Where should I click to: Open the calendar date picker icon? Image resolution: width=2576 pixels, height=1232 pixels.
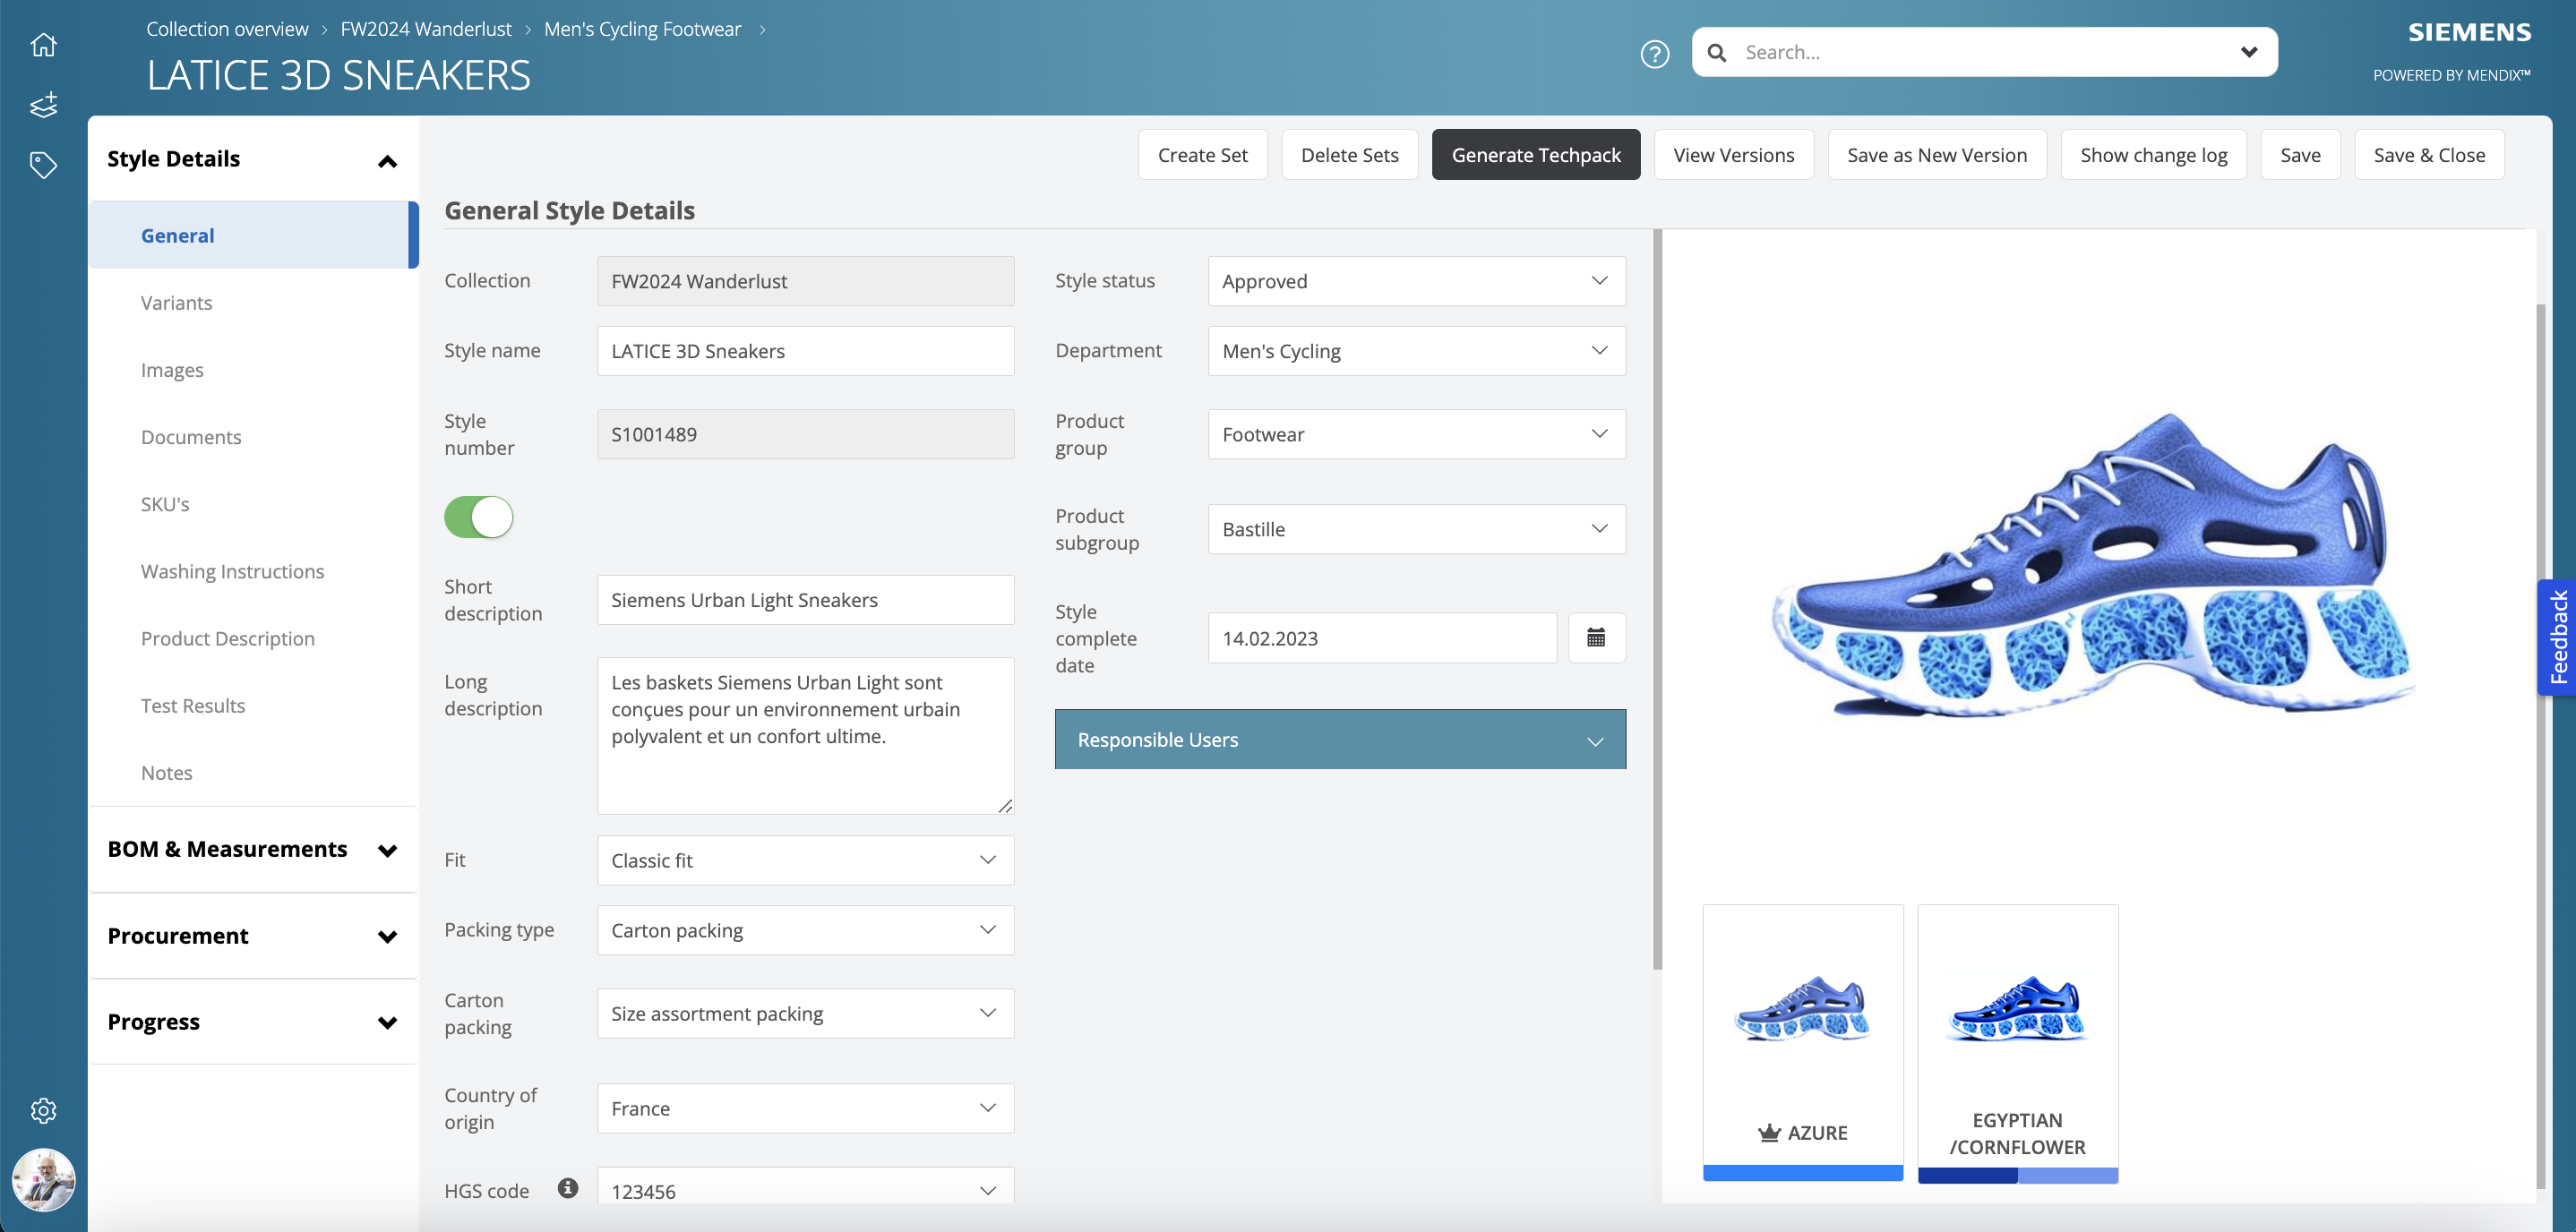click(x=1596, y=638)
